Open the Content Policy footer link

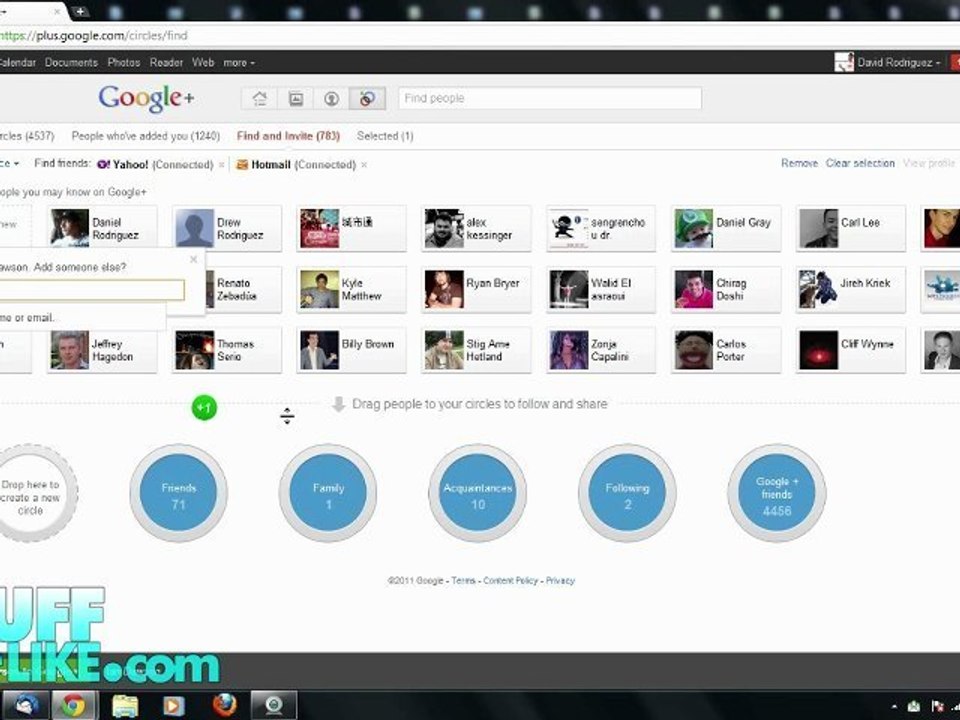click(511, 580)
